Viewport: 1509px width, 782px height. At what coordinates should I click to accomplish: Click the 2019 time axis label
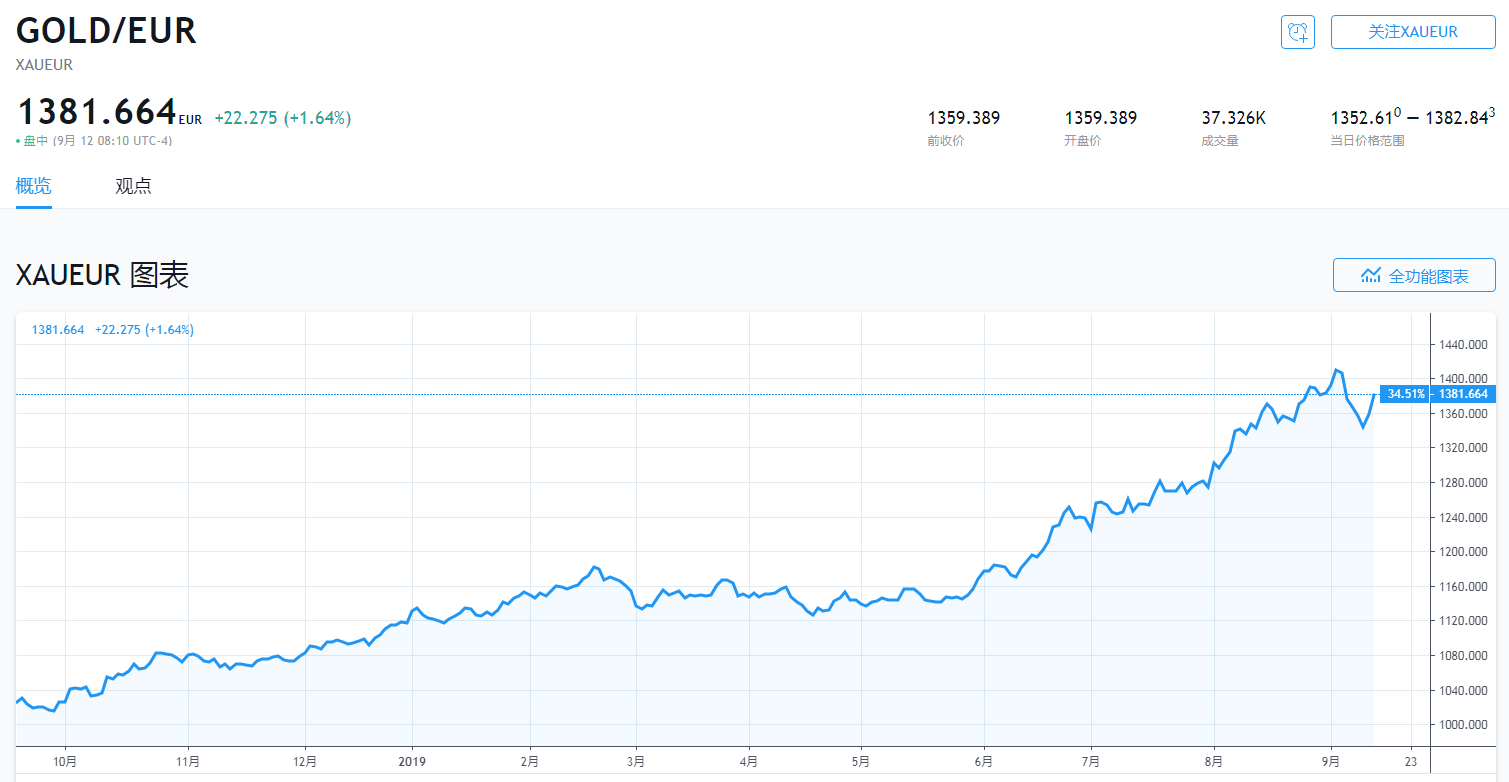(x=412, y=762)
